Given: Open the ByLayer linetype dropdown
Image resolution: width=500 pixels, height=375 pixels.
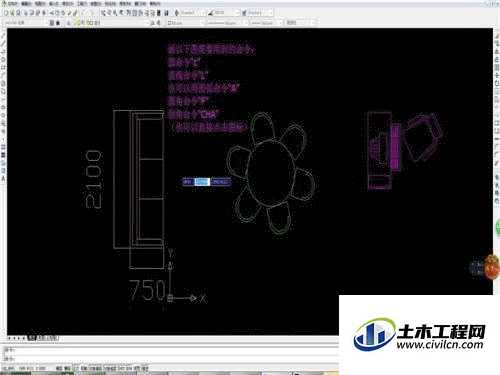Looking at the screenshot, I should click(x=228, y=23).
